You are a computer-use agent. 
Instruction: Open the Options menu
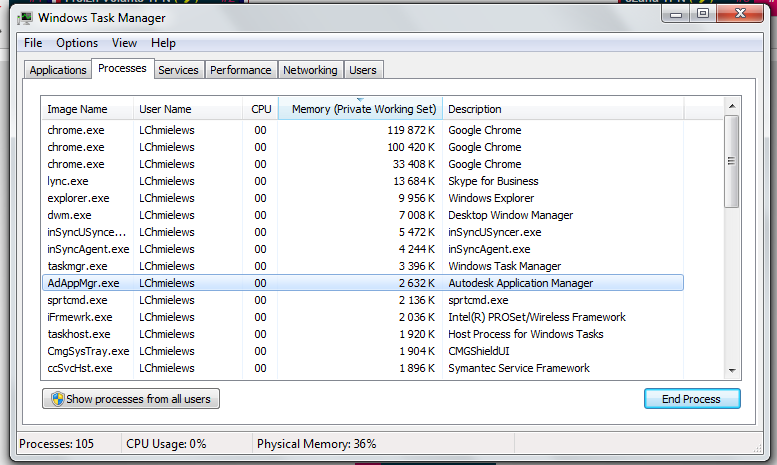point(77,43)
